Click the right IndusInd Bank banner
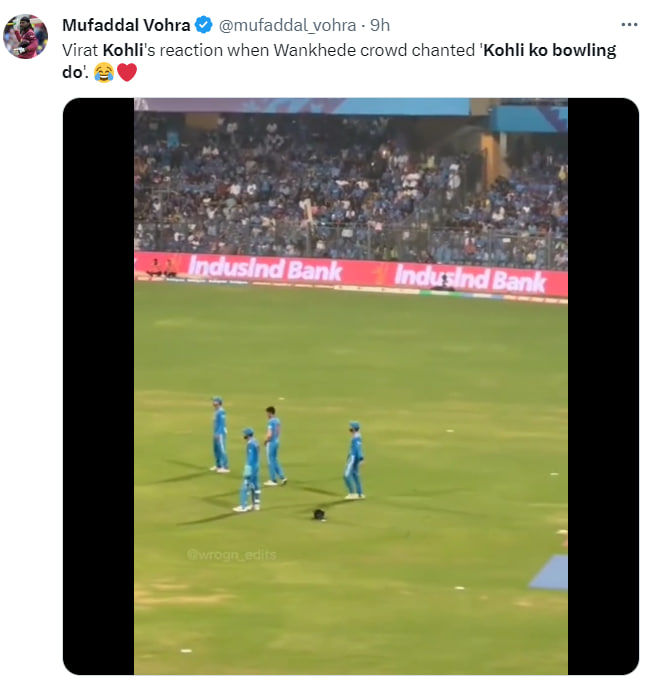650x680 pixels. 470,277
